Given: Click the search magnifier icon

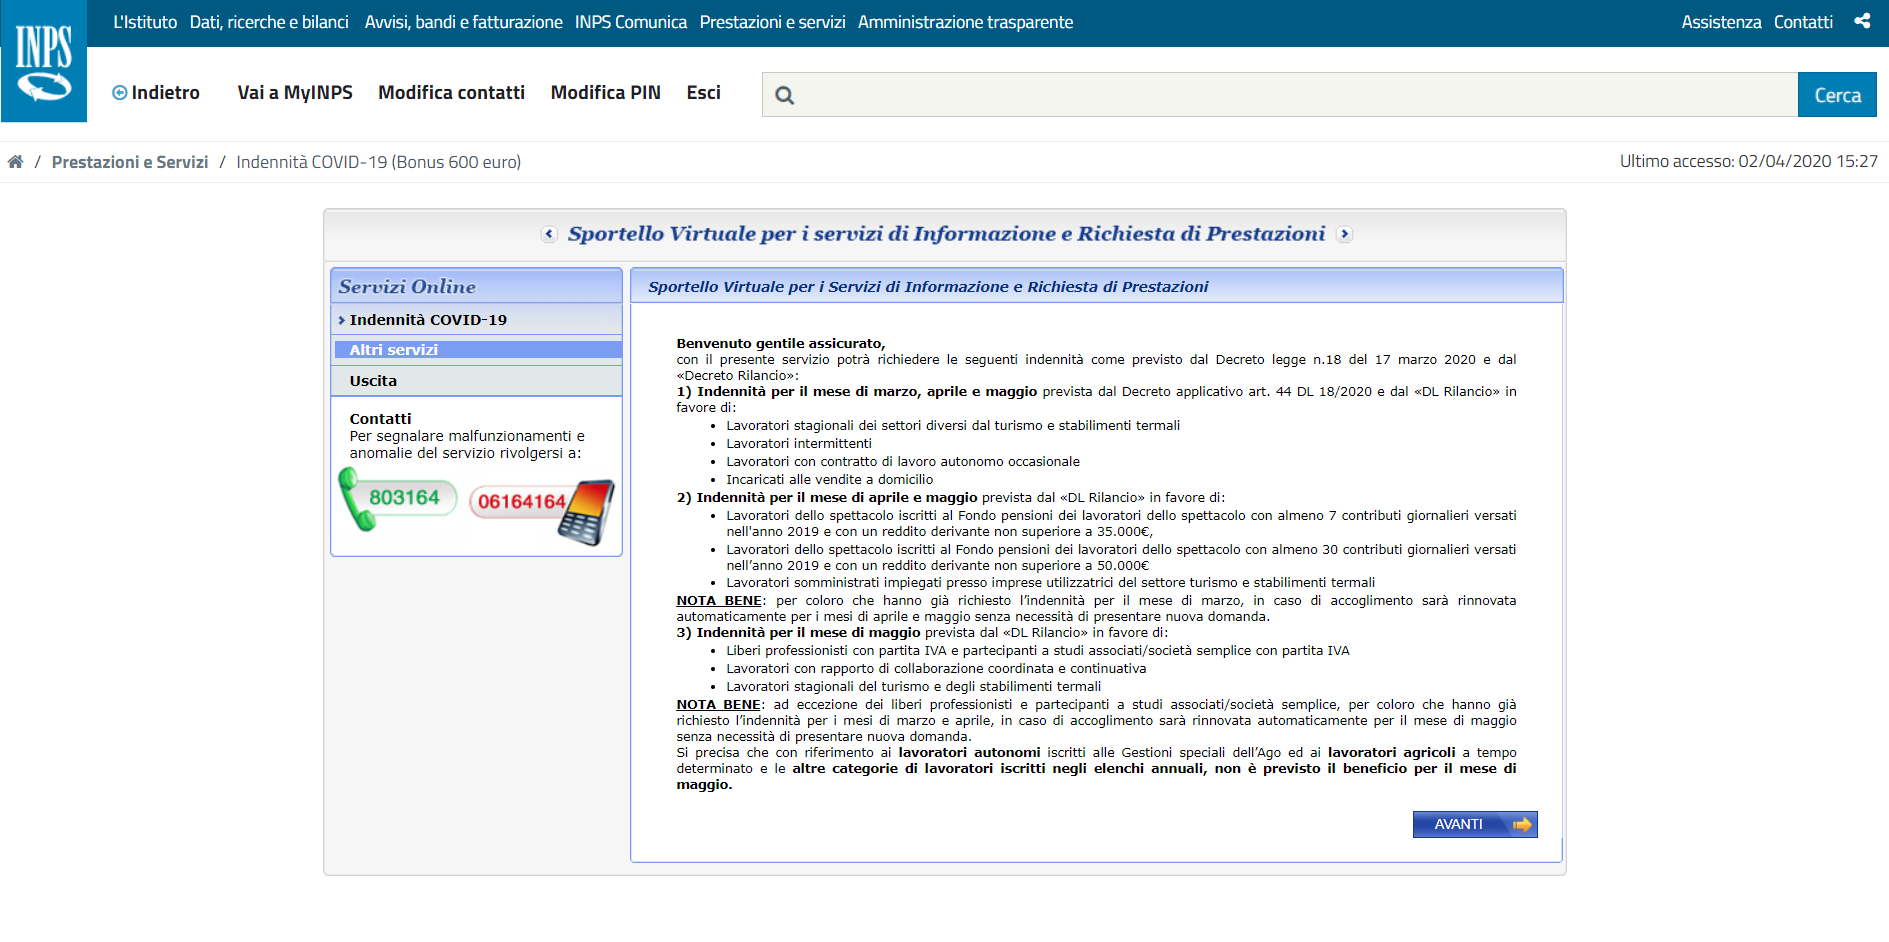Looking at the screenshot, I should point(785,95).
